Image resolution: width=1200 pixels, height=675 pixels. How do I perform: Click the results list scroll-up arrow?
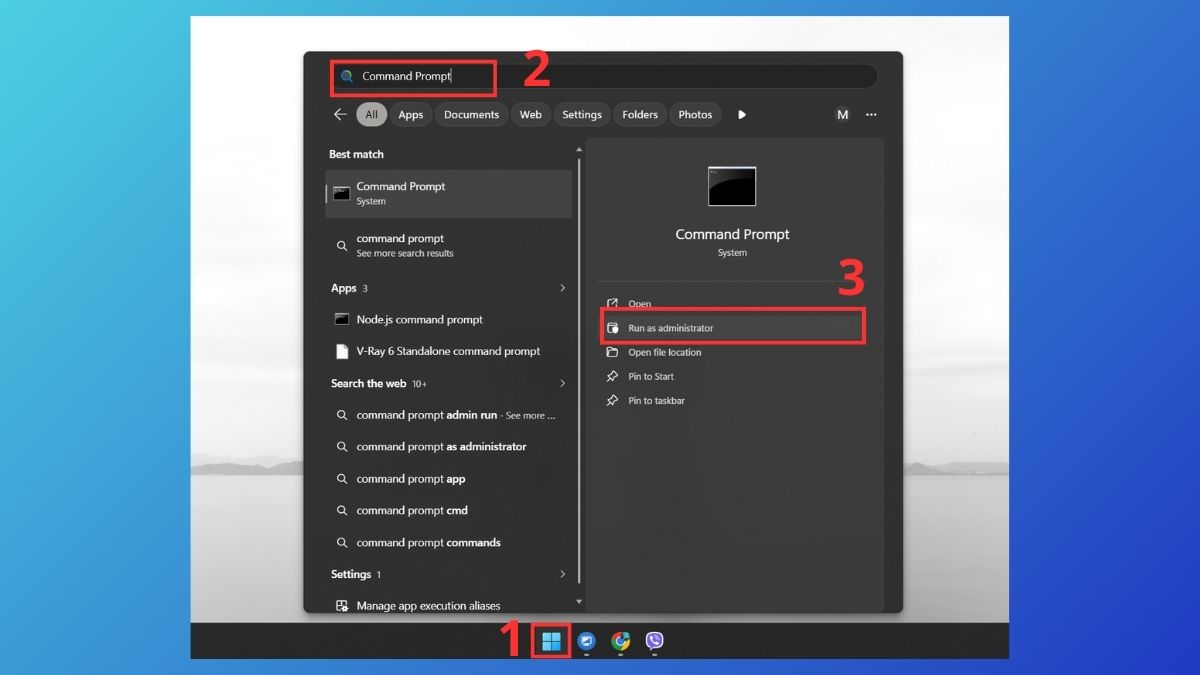coord(578,150)
